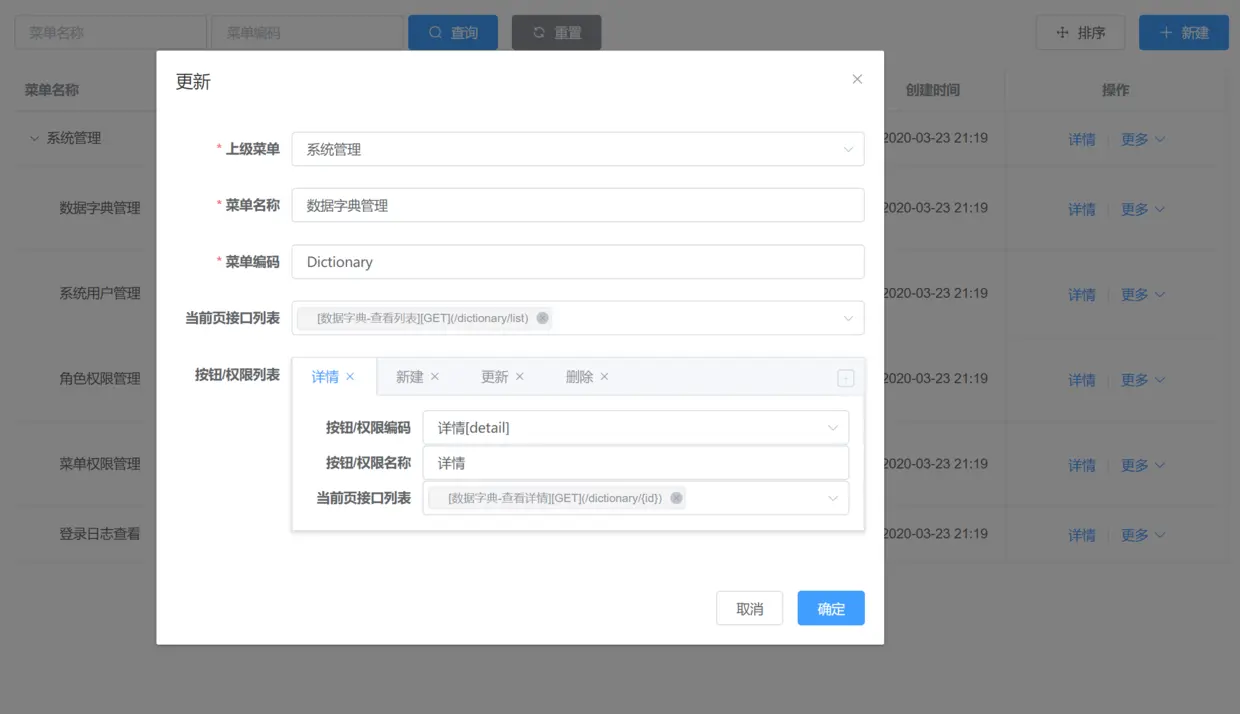Screen dimensions: 1240x714
Task: Select the 数据字典管理 table row text
Action: pos(100,208)
